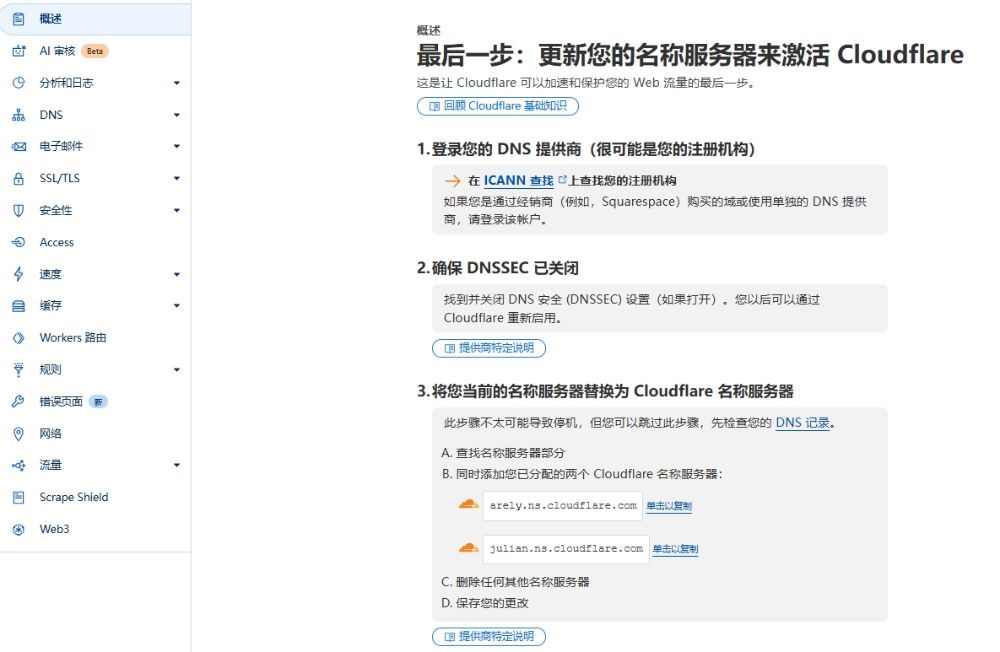1000x652 pixels.
Task: Open the Access sidebar item
Action: click(x=95, y=242)
